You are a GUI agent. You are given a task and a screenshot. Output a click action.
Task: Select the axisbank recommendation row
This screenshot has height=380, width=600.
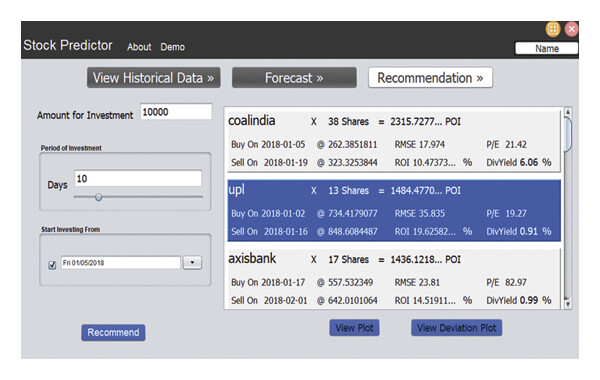tap(394, 279)
